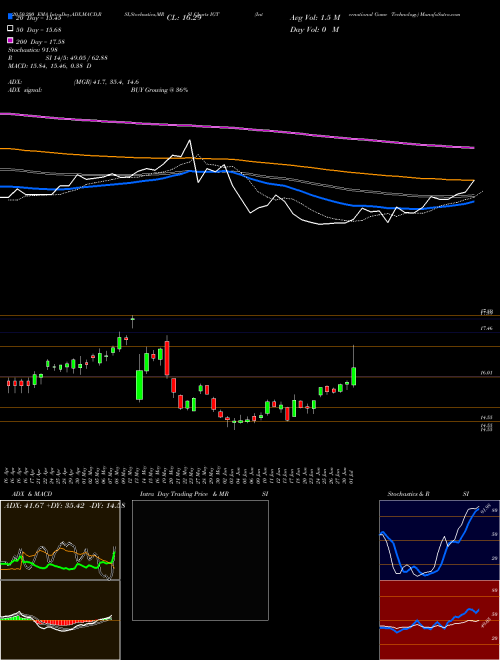
Task: Open the ADX indicator panel chart
Action: tap(60, 540)
